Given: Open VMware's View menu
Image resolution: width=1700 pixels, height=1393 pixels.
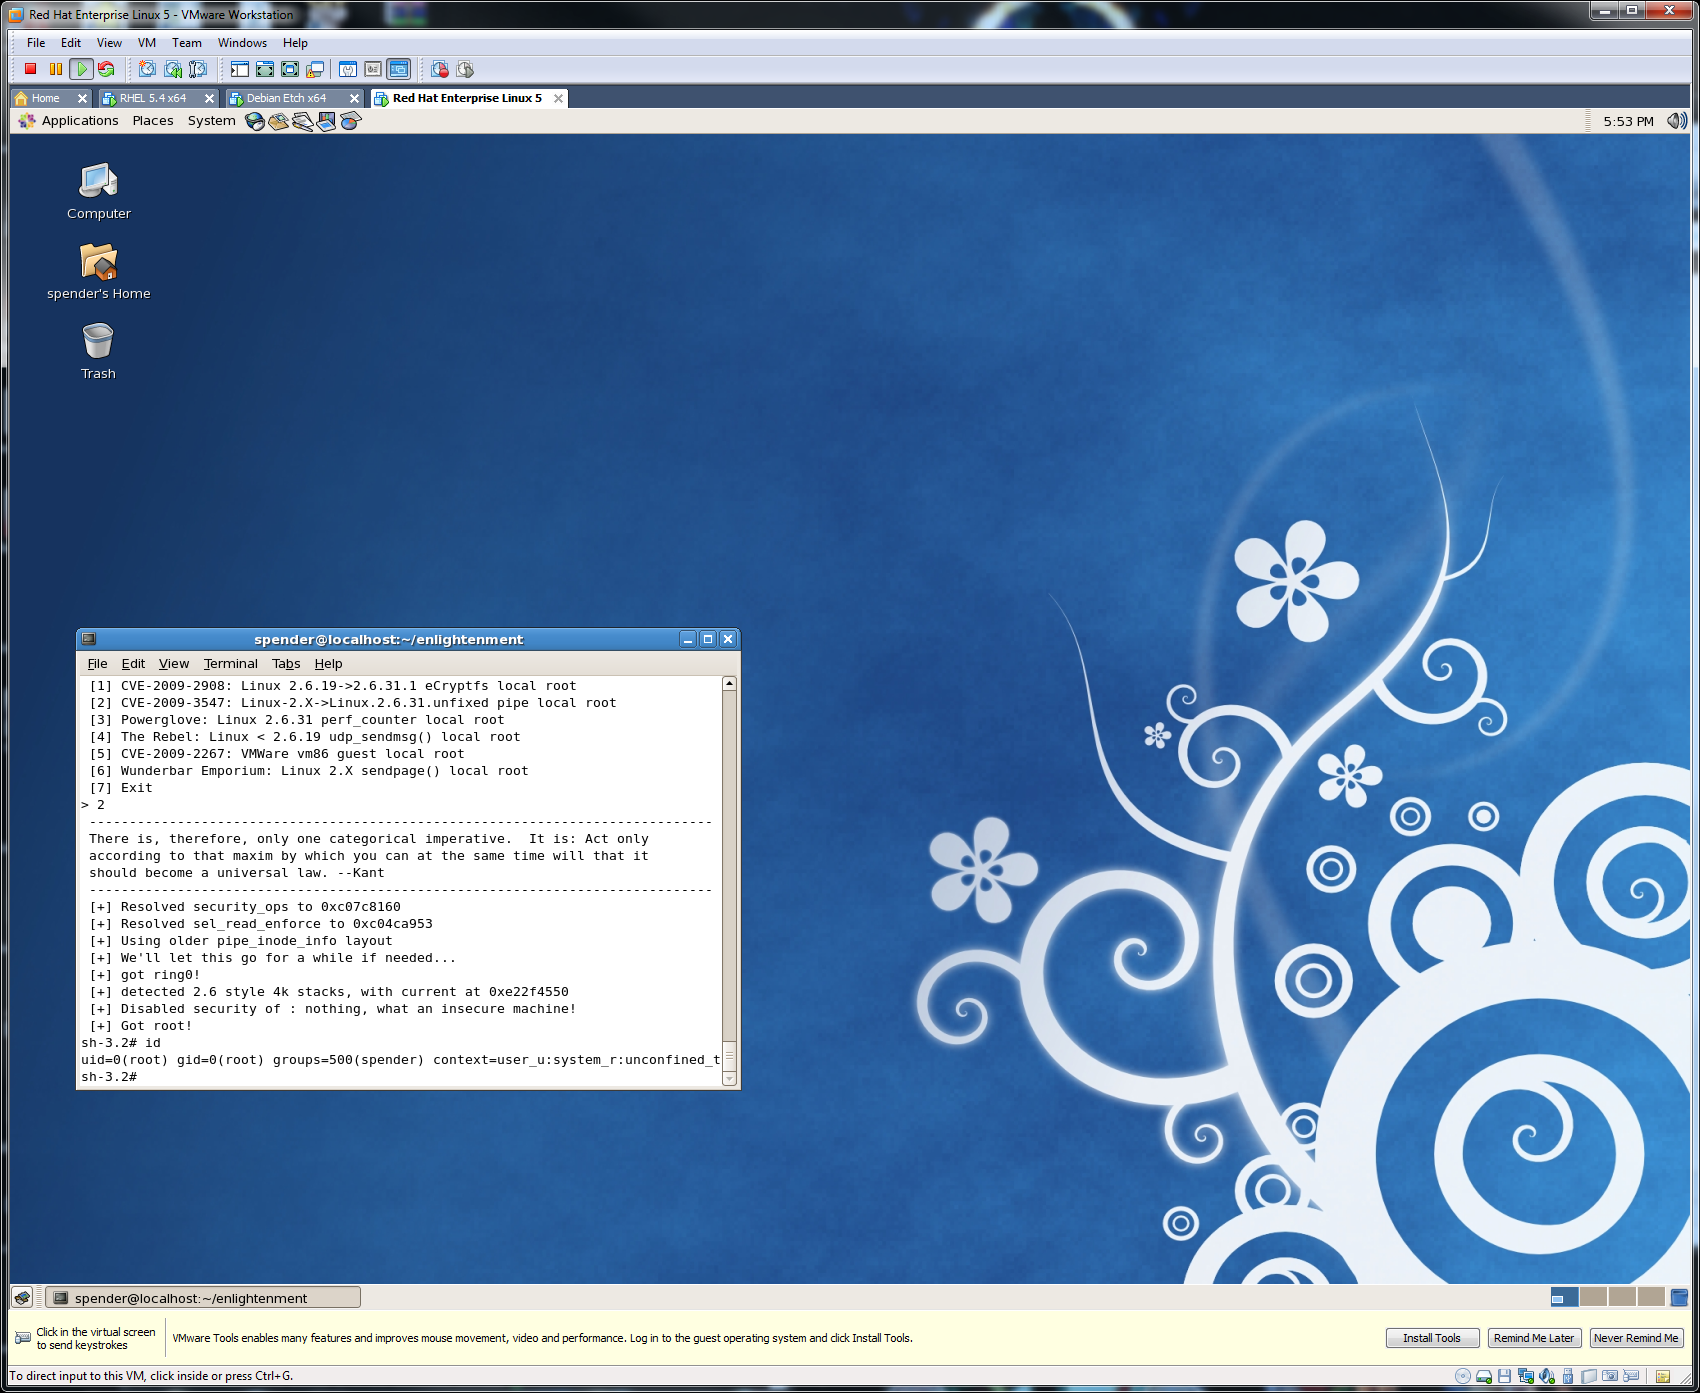Looking at the screenshot, I should tap(109, 43).
